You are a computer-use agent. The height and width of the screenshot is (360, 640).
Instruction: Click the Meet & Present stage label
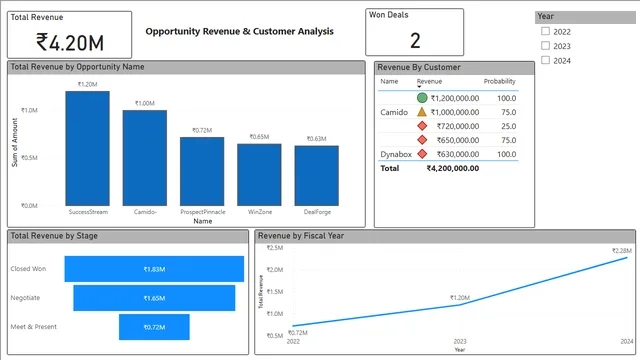[x=33, y=327]
